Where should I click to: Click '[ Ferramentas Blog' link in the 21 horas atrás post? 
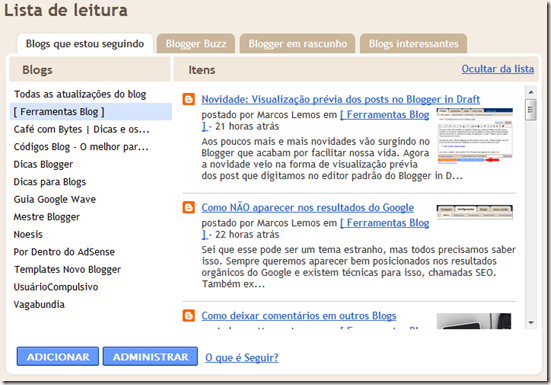pyautogui.click(x=384, y=115)
